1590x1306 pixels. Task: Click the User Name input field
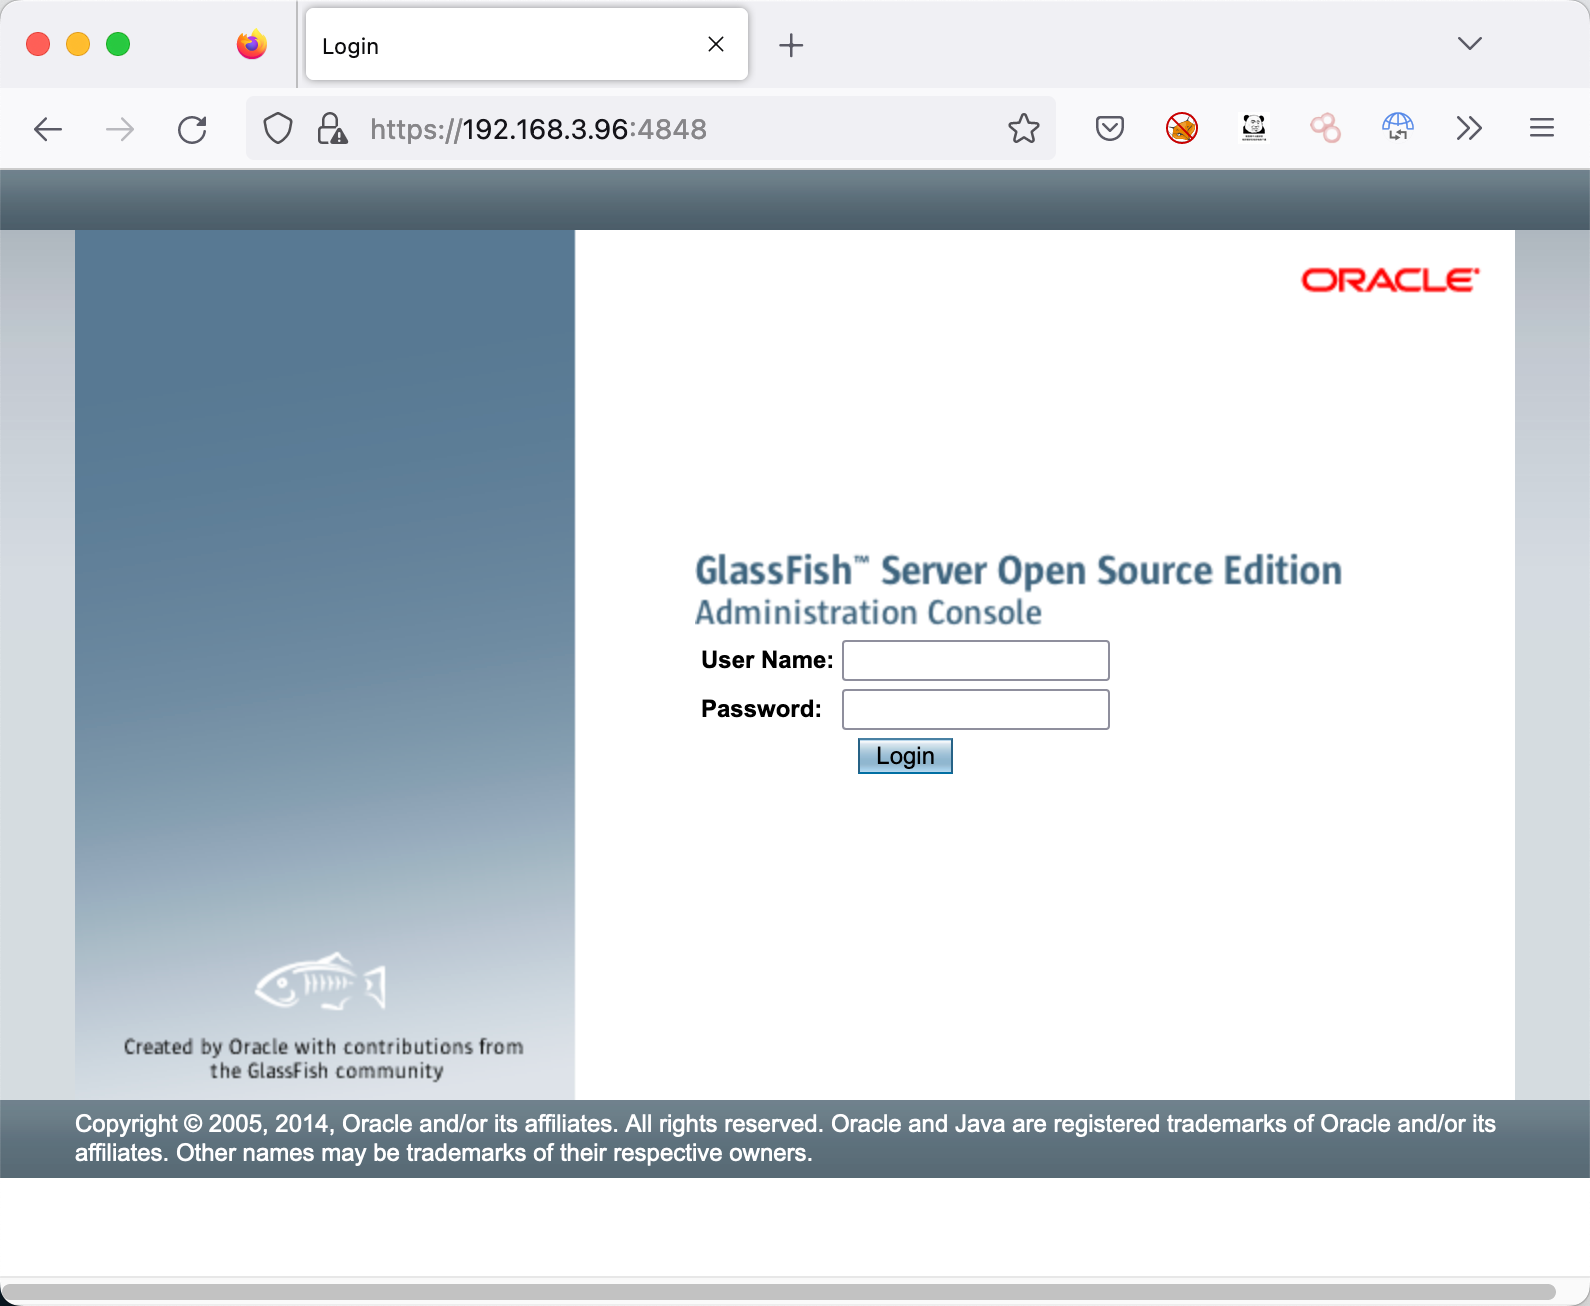[x=975, y=660]
